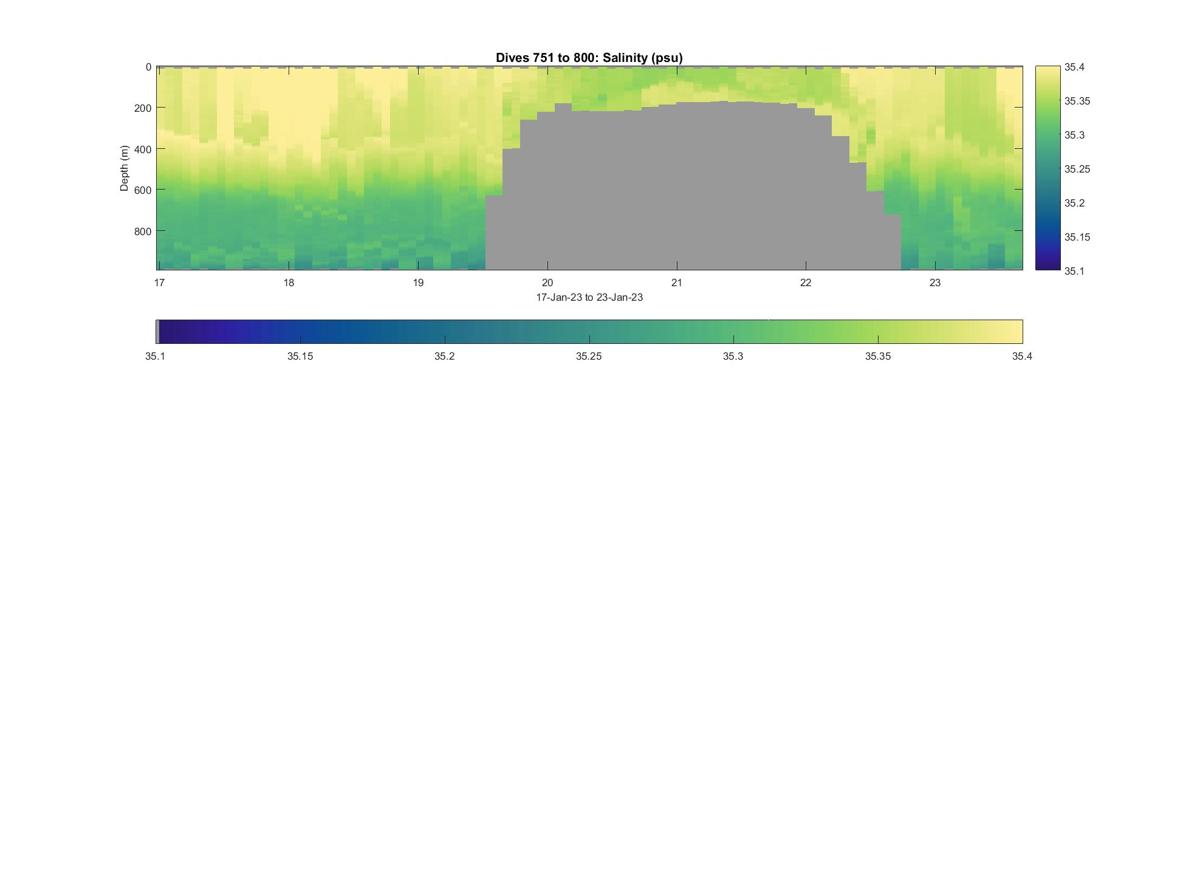Select the x-axis tick label "17"

pos(159,283)
